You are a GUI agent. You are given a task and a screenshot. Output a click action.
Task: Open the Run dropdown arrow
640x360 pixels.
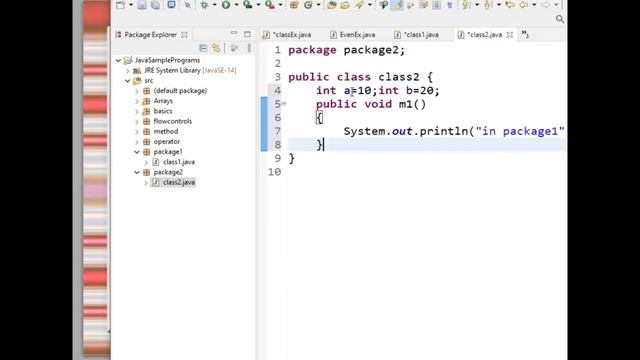(x=236, y=5)
